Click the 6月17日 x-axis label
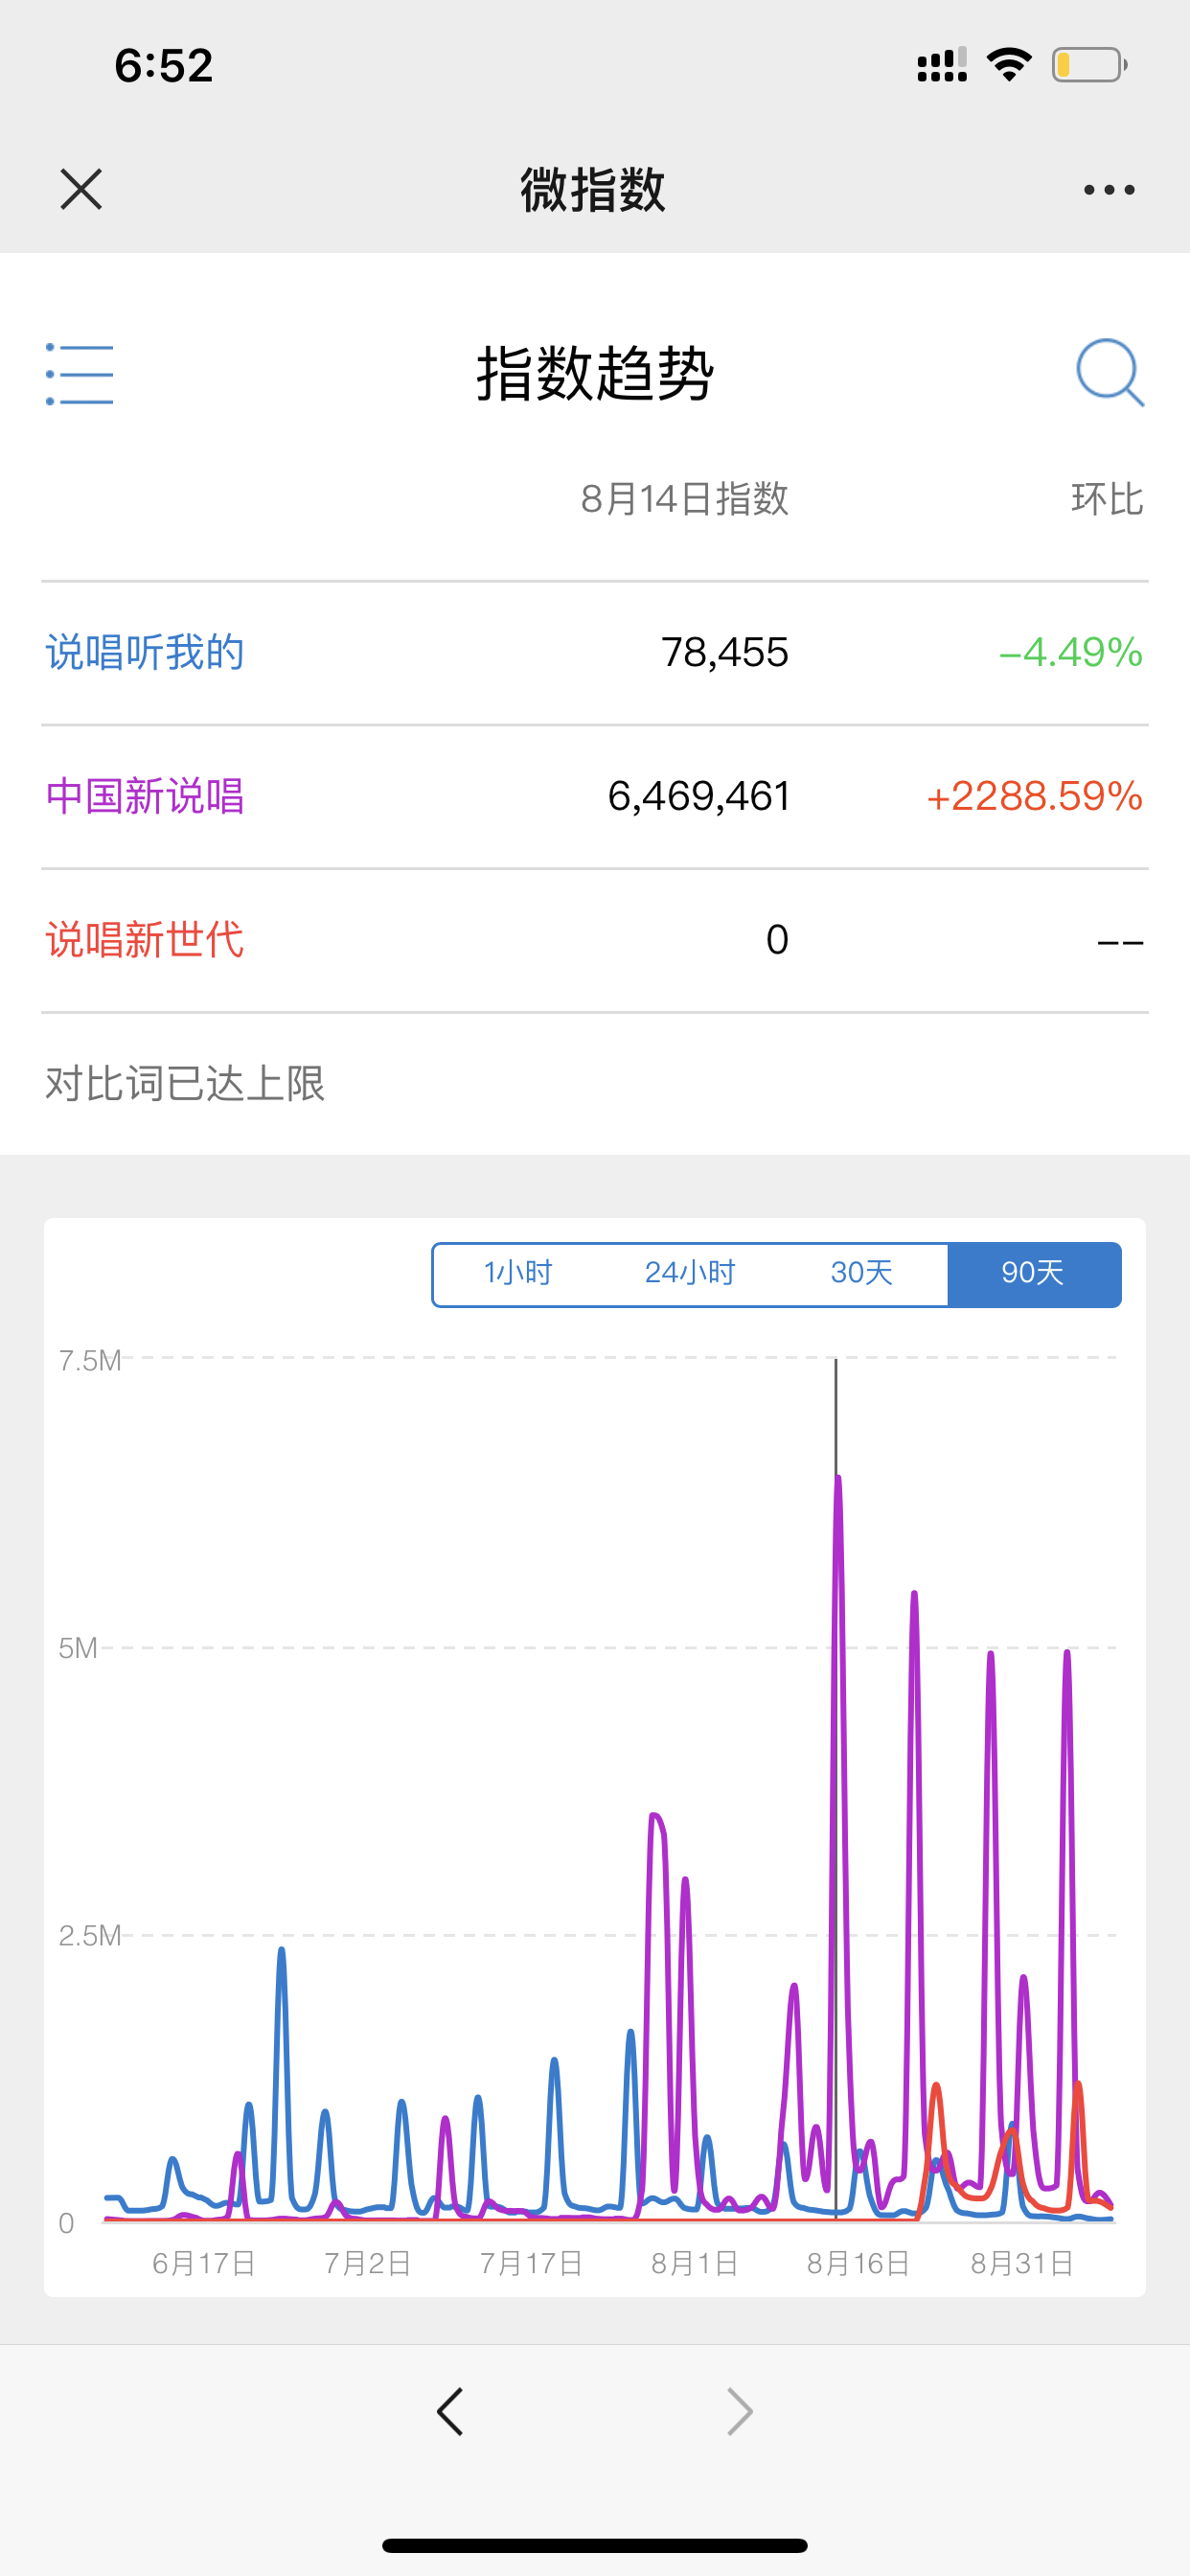 click(x=204, y=2263)
